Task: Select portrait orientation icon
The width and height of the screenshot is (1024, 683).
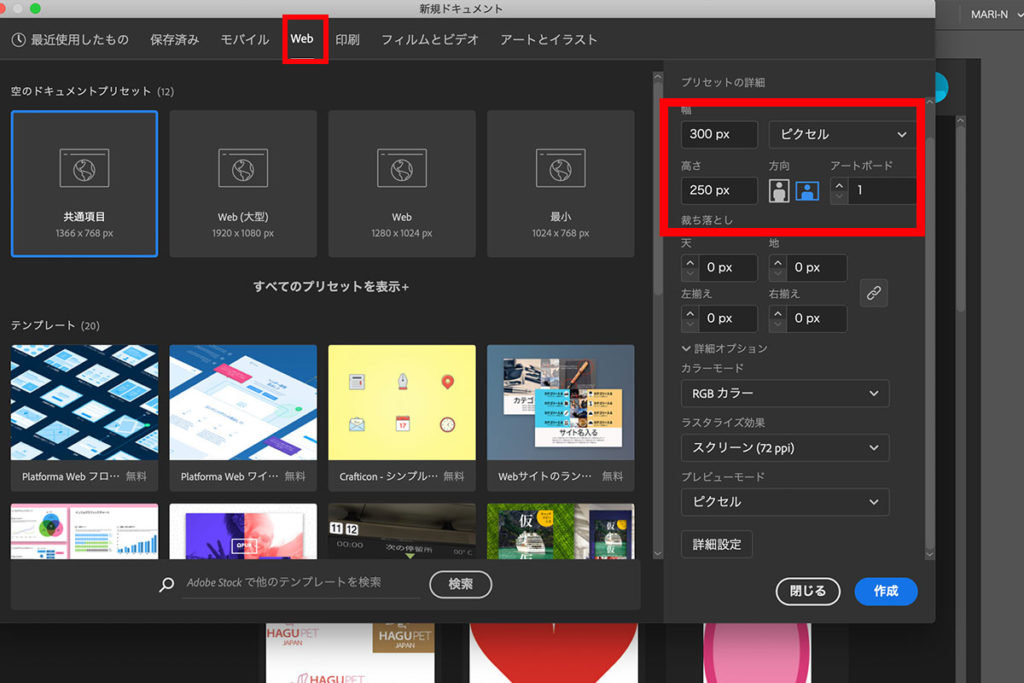Action: [x=779, y=190]
